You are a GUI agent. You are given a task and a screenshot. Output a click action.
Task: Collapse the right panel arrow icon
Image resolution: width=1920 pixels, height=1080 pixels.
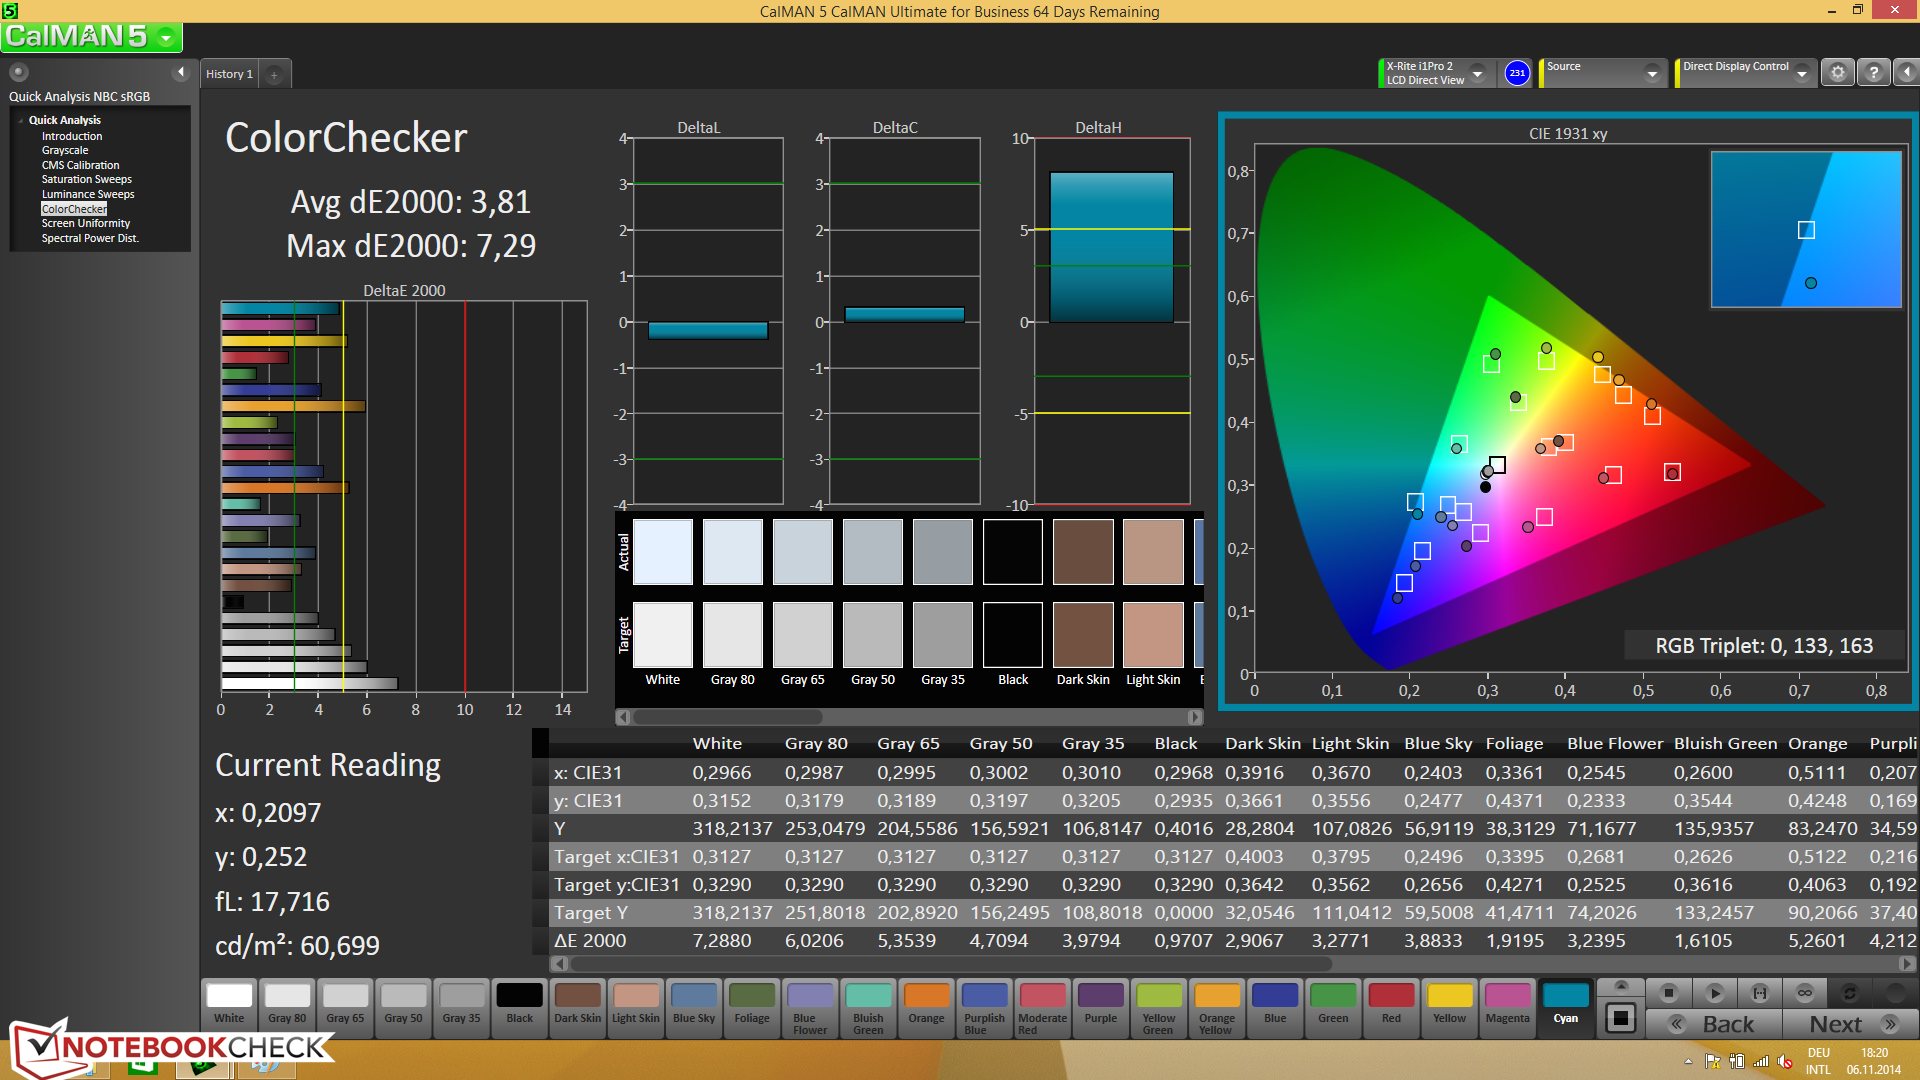(x=1906, y=73)
